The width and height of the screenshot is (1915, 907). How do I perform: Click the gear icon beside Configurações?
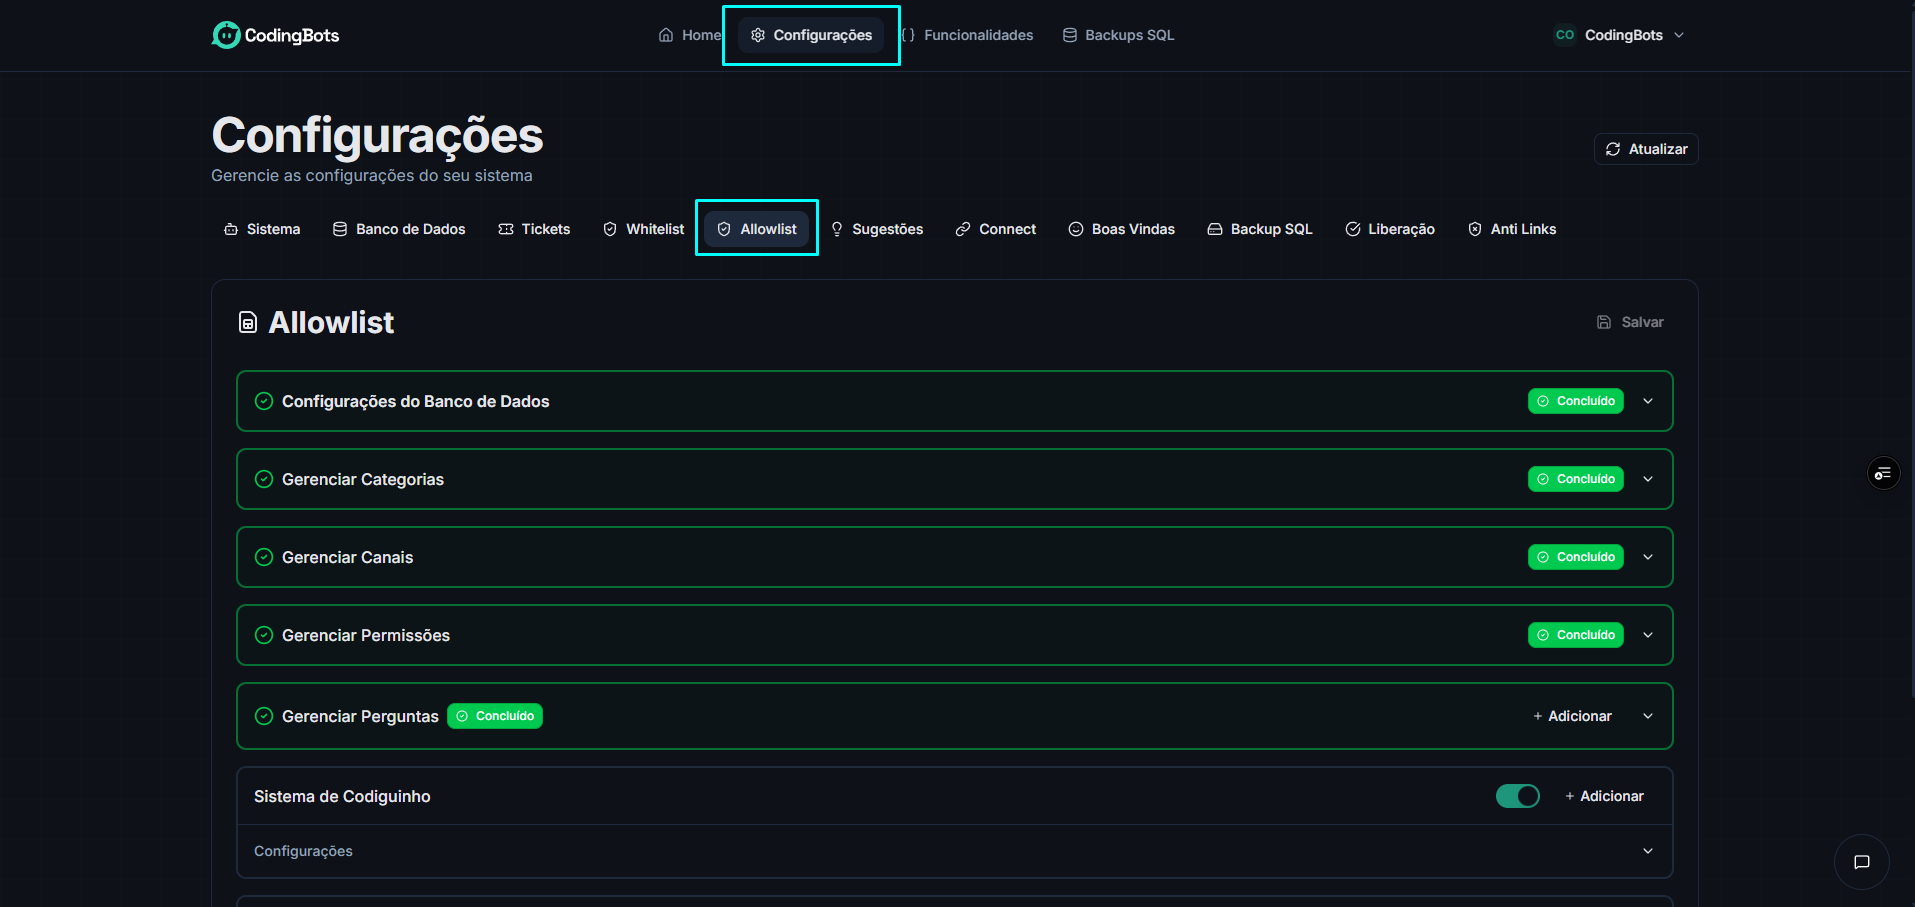click(x=758, y=35)
